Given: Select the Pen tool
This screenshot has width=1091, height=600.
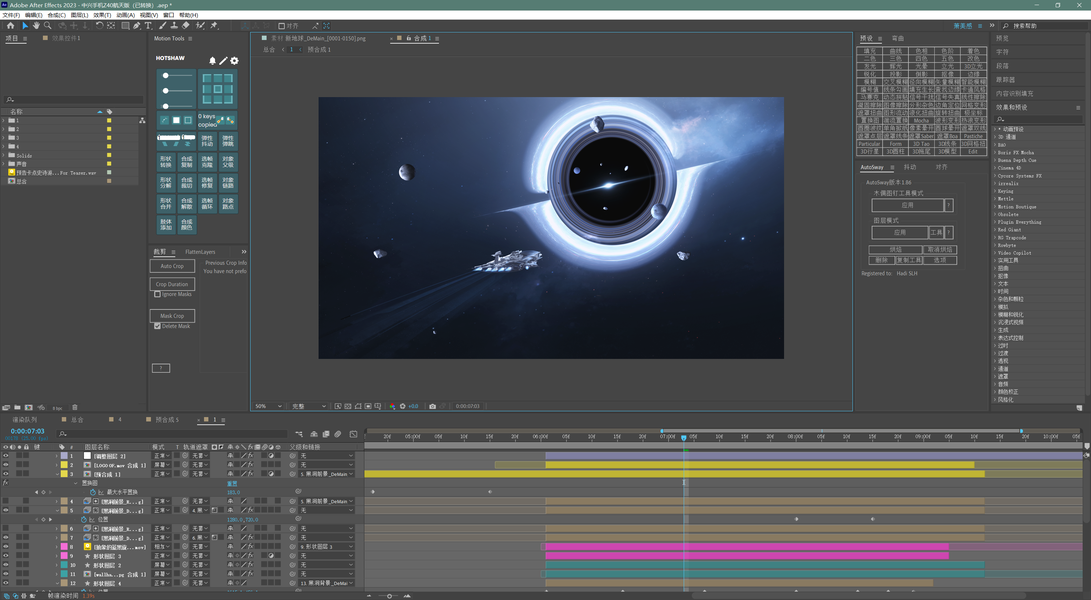Looking at the screenshot, I should coord(136,26).
